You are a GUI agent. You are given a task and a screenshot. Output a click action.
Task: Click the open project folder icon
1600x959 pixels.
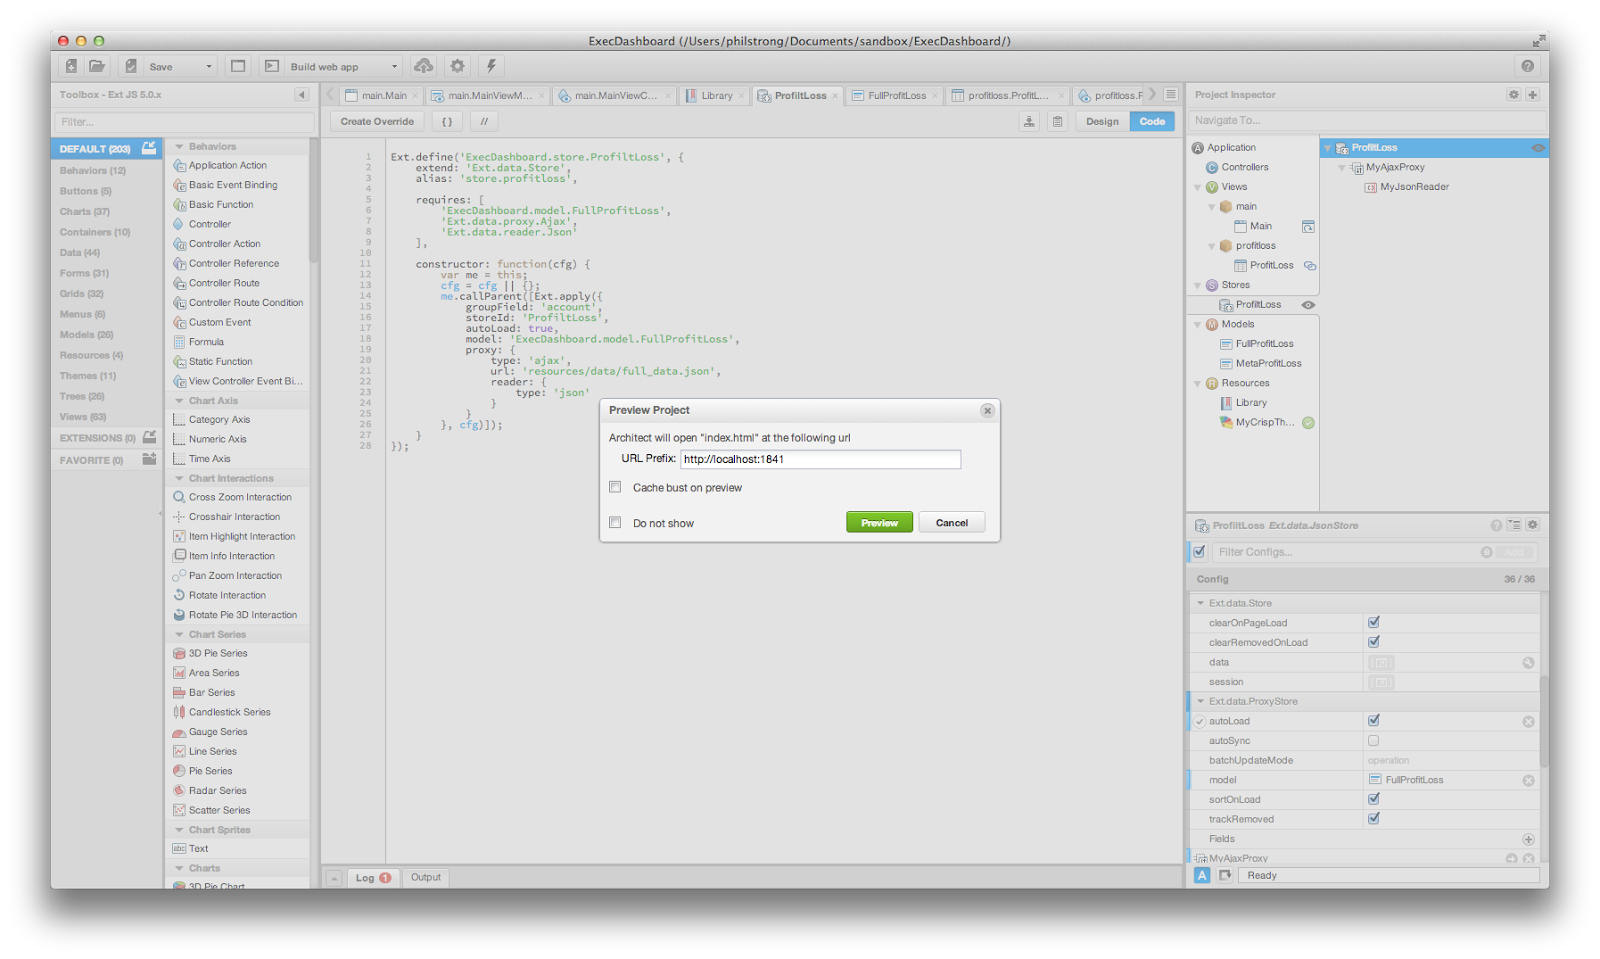pyautogui.click(x=97, y=66)
